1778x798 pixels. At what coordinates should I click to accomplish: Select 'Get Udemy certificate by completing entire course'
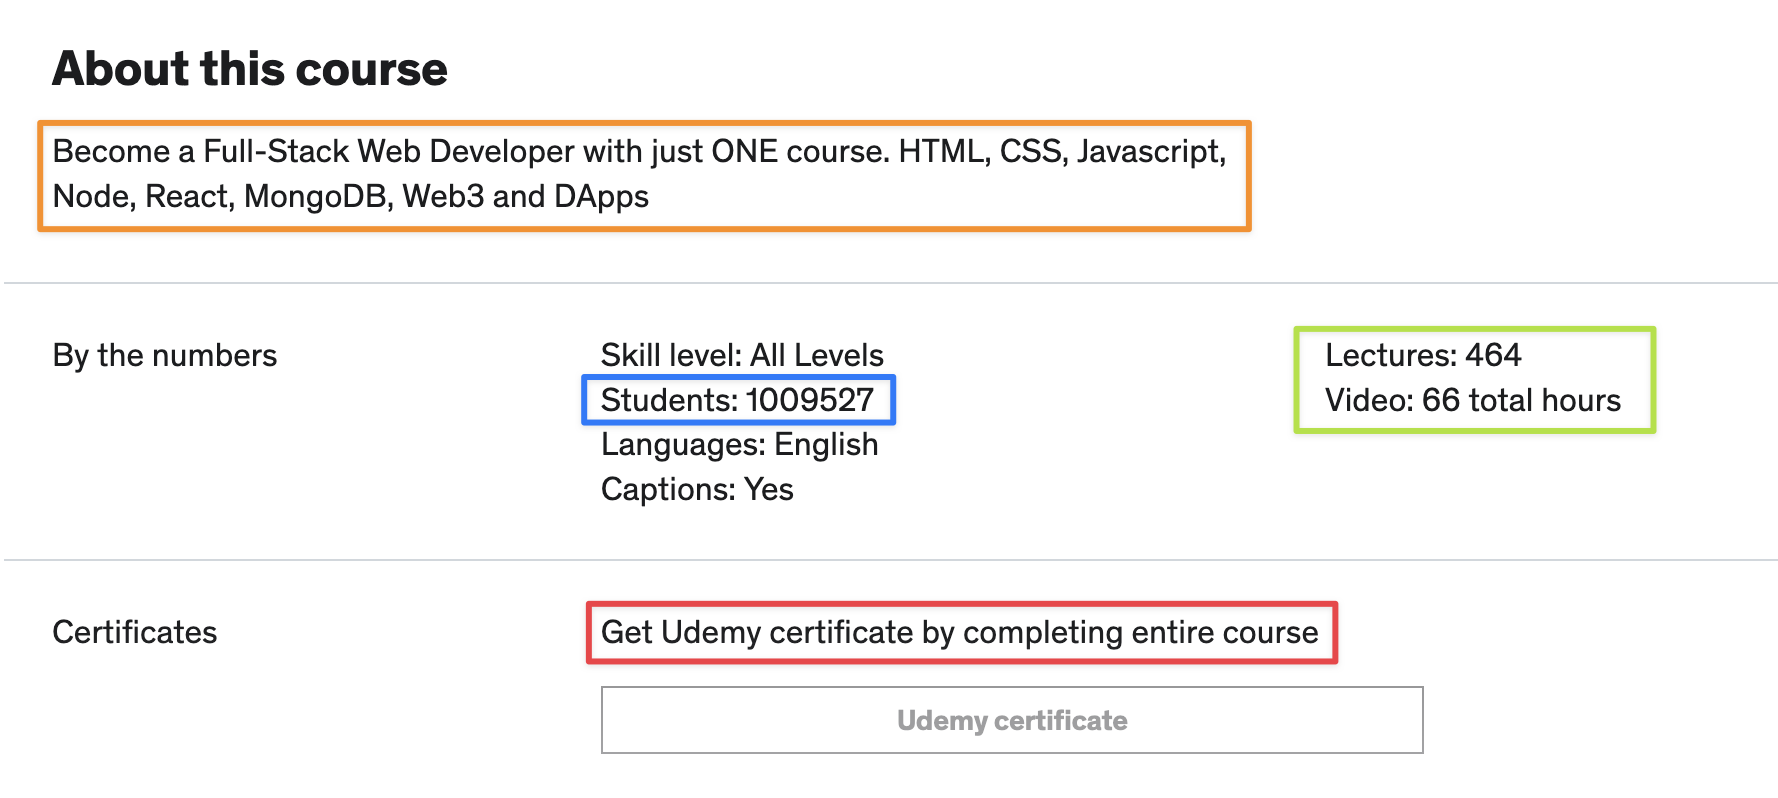[x=960, y=633]
